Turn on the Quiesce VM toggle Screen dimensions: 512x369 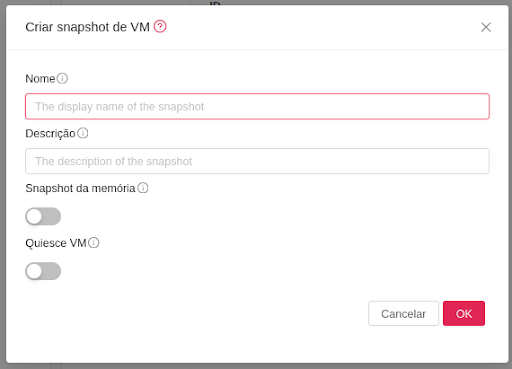[43, 271]
